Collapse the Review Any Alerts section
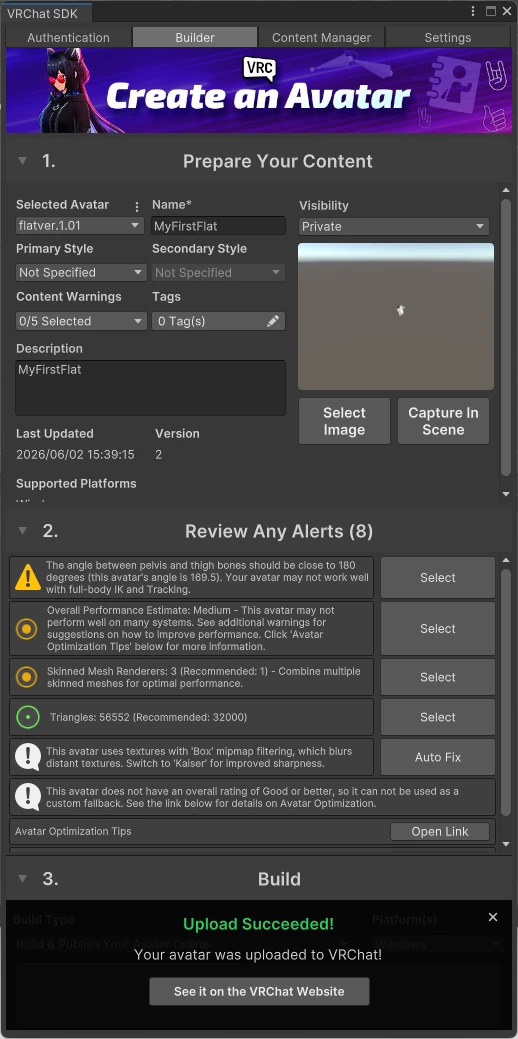The image size is (518, 1039). (x=23, y=531)
